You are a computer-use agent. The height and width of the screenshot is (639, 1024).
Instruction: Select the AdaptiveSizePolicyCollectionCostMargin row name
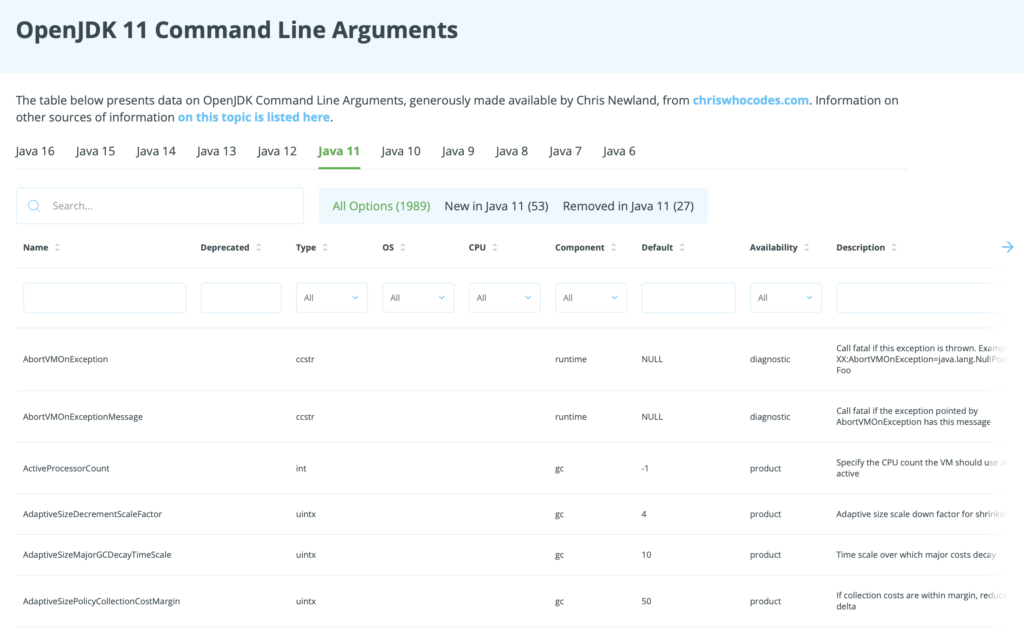(x=101, y=601)
